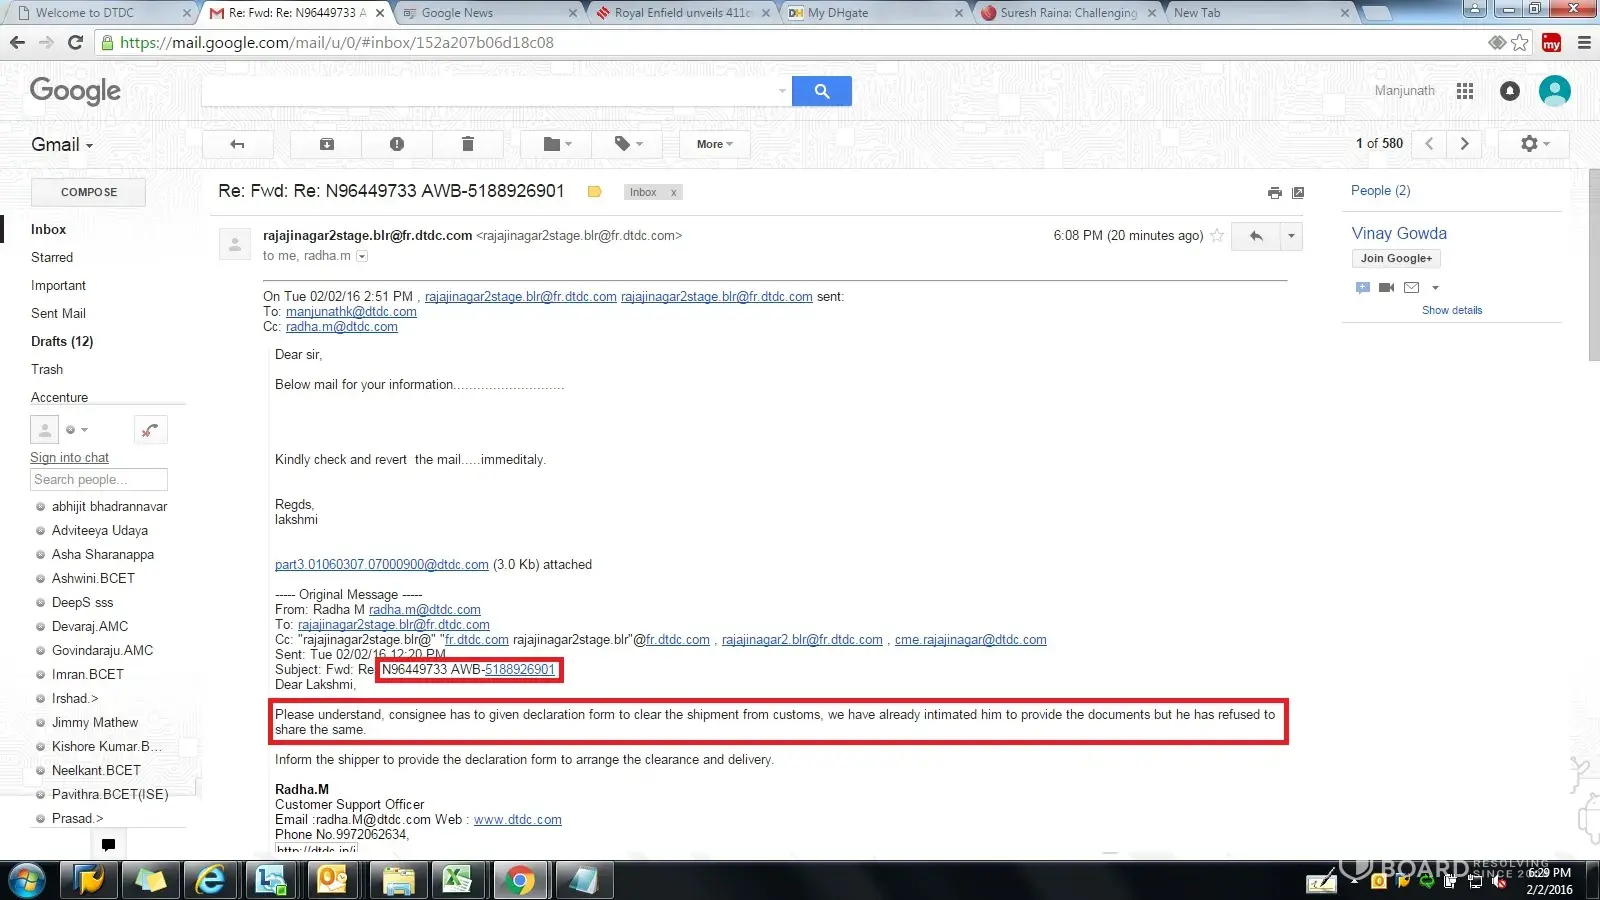This screenshot has height=900, width=1600.
Task: Go to the next conversation with the right chevron
Action: click(x=1464, y=144)
